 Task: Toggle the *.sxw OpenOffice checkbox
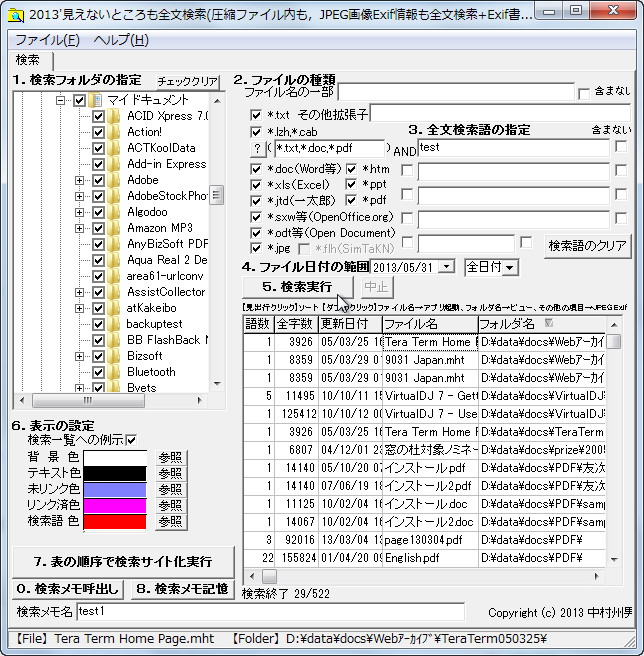(256, 217)
